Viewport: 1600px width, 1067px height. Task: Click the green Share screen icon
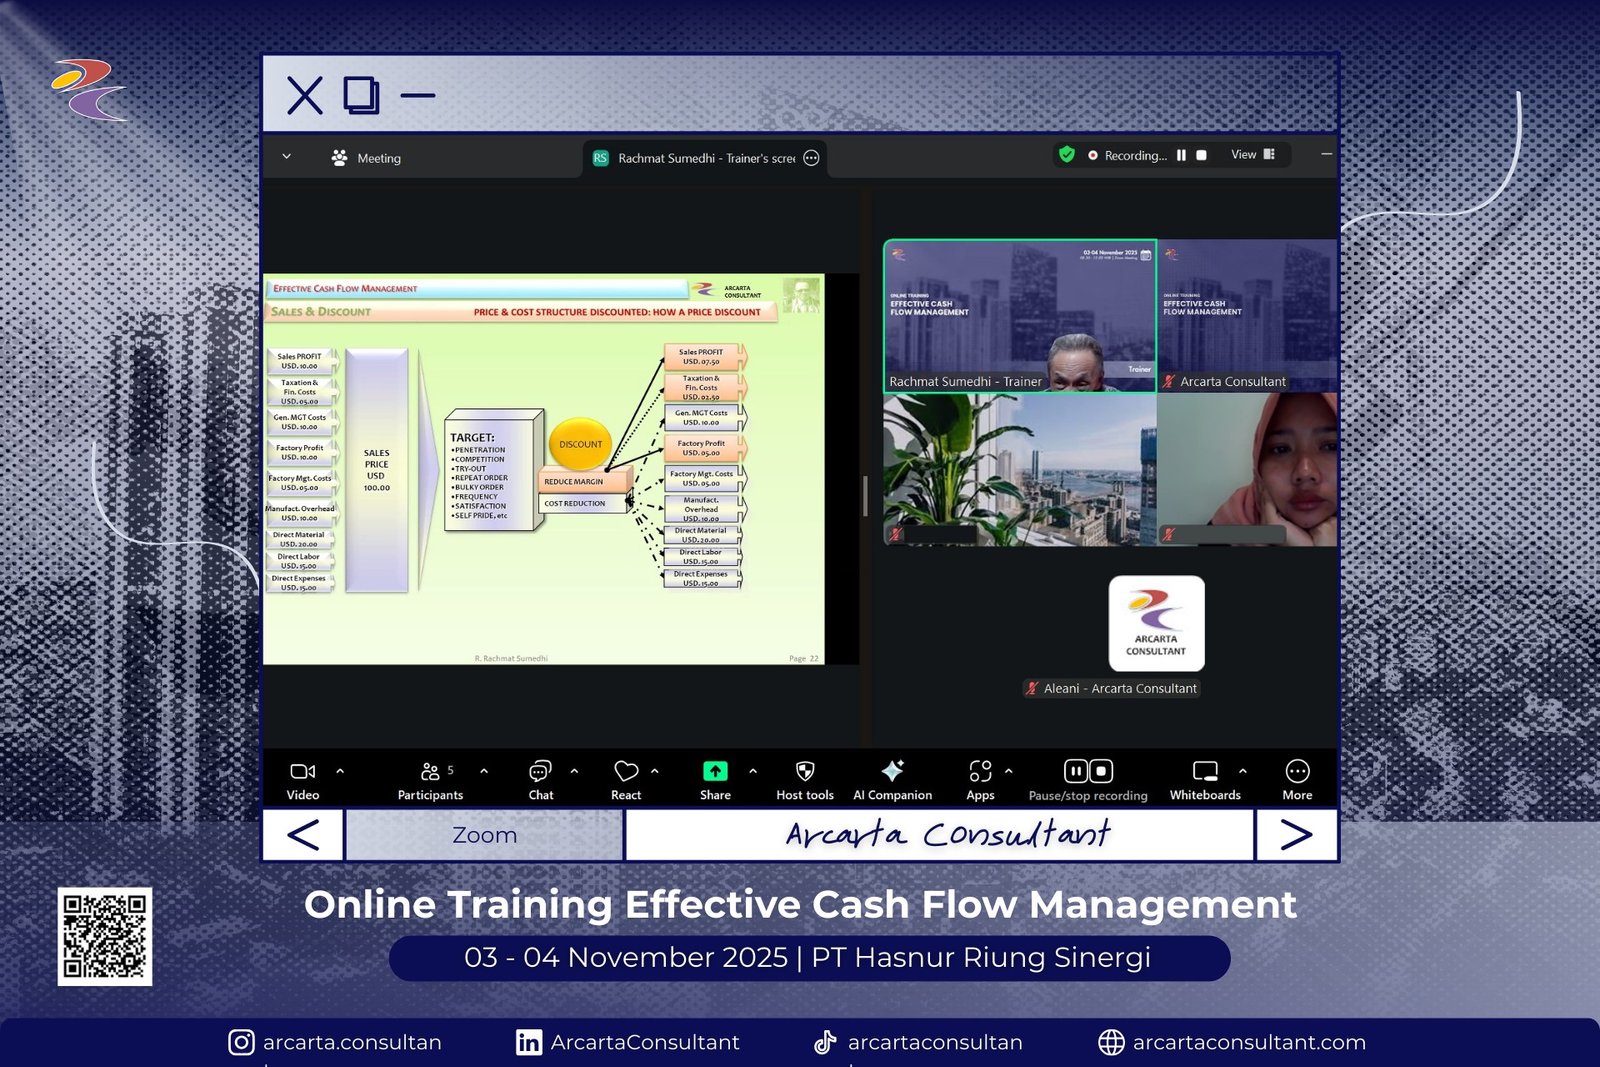[x=715, y=772]
